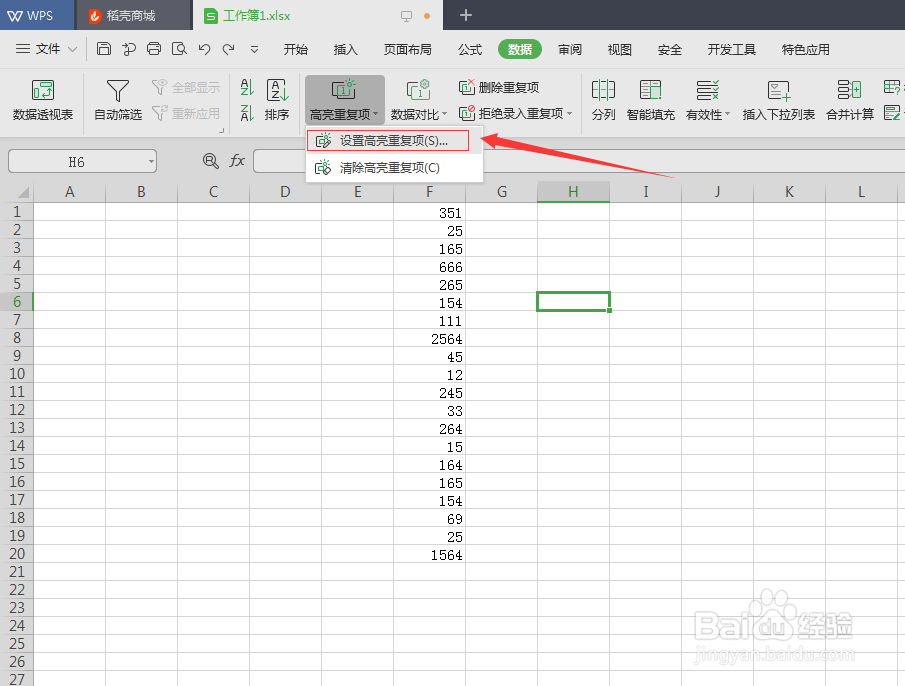Viewport: 905px width, 686px height.
Task: Sort descending Z to A icon
Action: (x=247, y=113)
